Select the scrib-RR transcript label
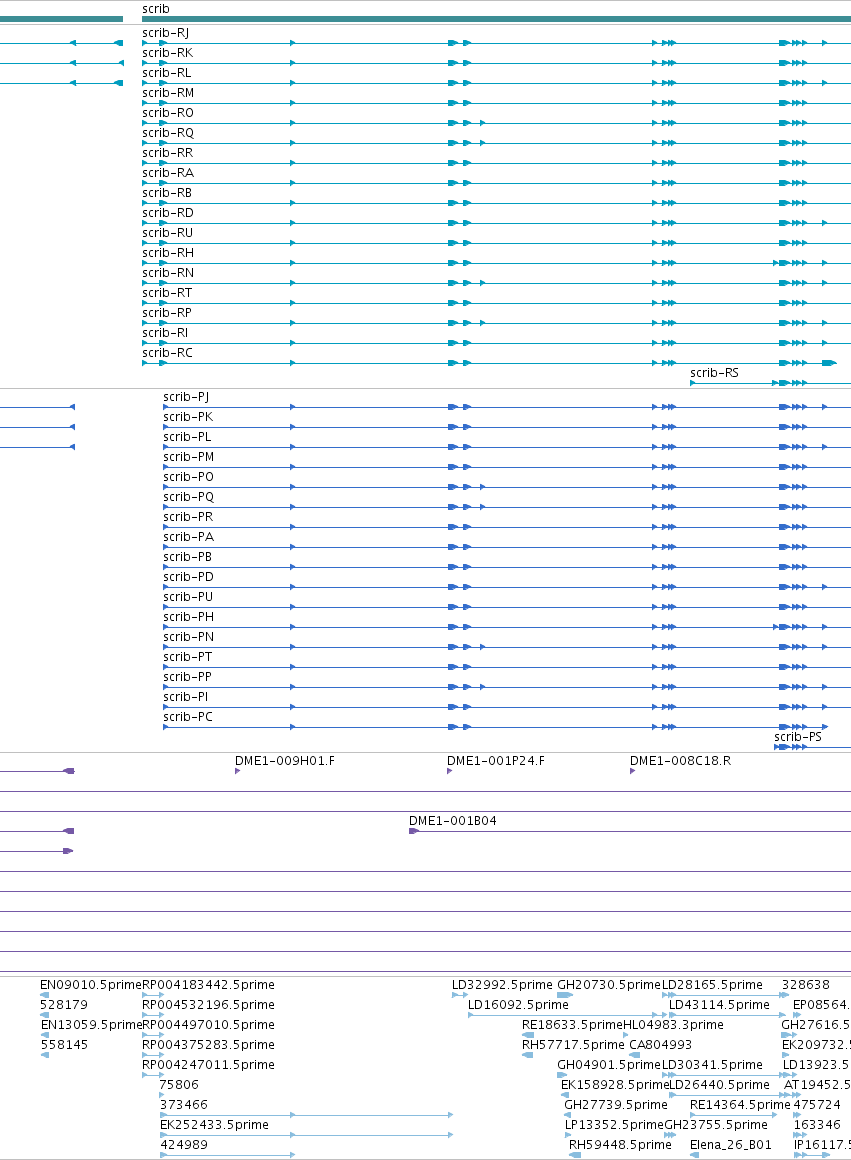The width and height of the screenshot is (851, 1160). (167, 152)
